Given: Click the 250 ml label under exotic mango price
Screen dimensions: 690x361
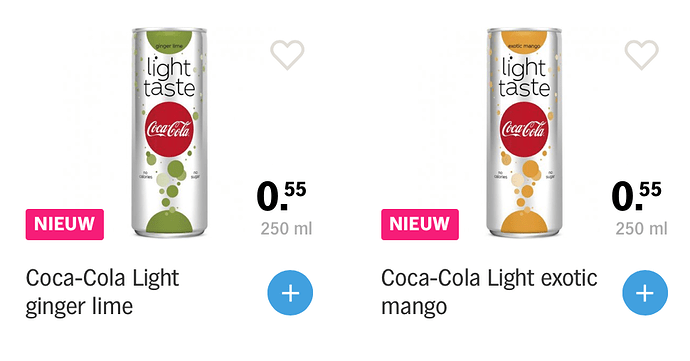Looking at the screenshot, I should (x=641, y=228).
